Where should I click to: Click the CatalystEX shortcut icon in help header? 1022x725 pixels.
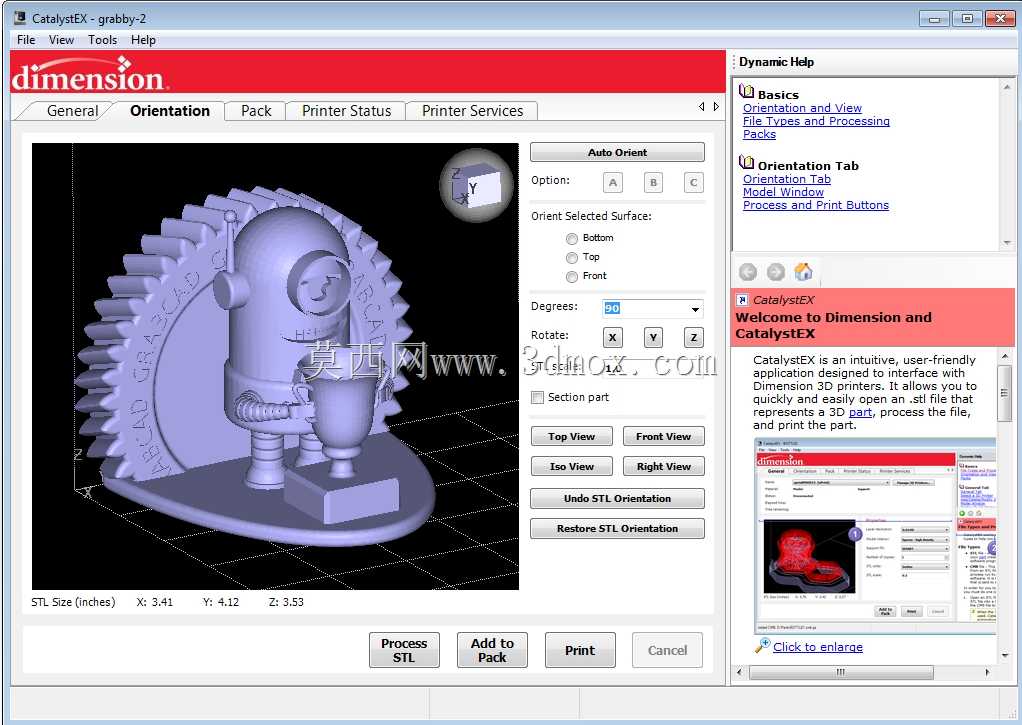[742, 300]
